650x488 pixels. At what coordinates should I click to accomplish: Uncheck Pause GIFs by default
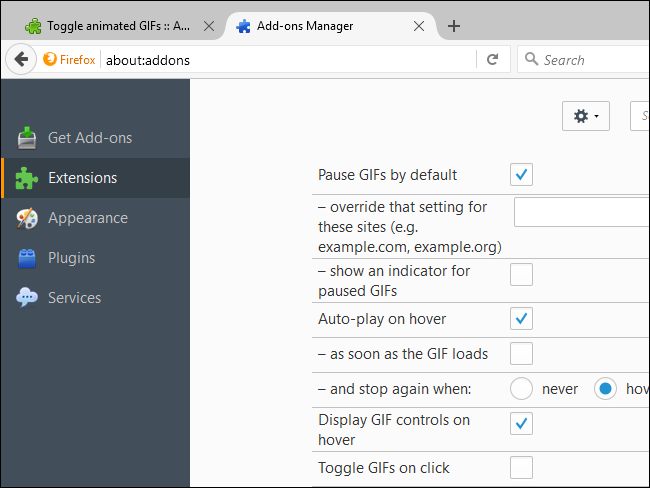pyautogui.click(x=521, y=175)
